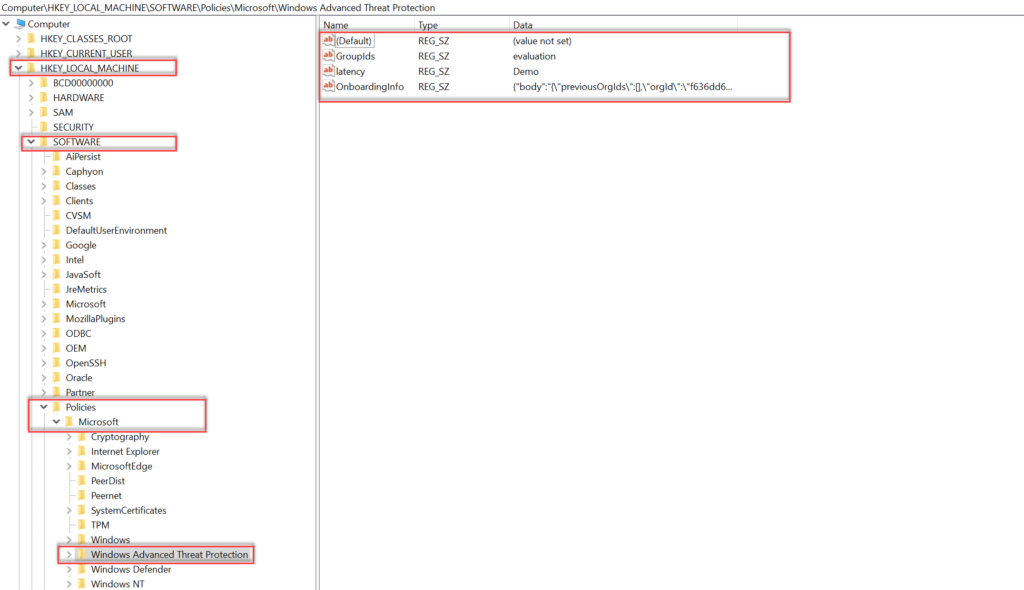The height and width of the screenshot is (590, 1024).
Task: Expand the HKEY_CURRENT_USER hive
Action: click(18, 54)
